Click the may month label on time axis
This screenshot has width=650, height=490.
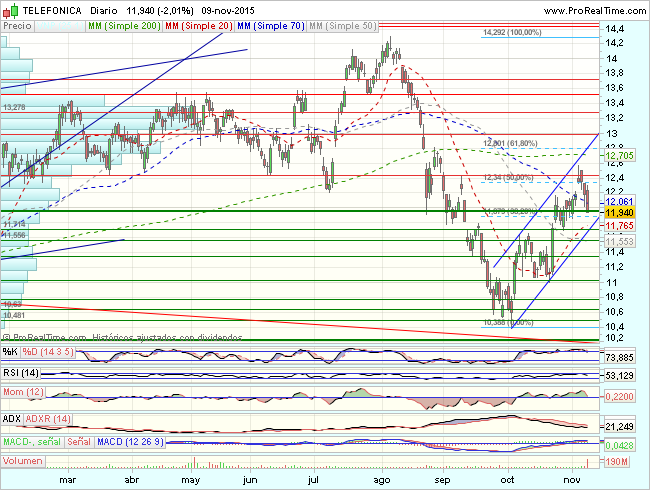(x=191, y=480)
